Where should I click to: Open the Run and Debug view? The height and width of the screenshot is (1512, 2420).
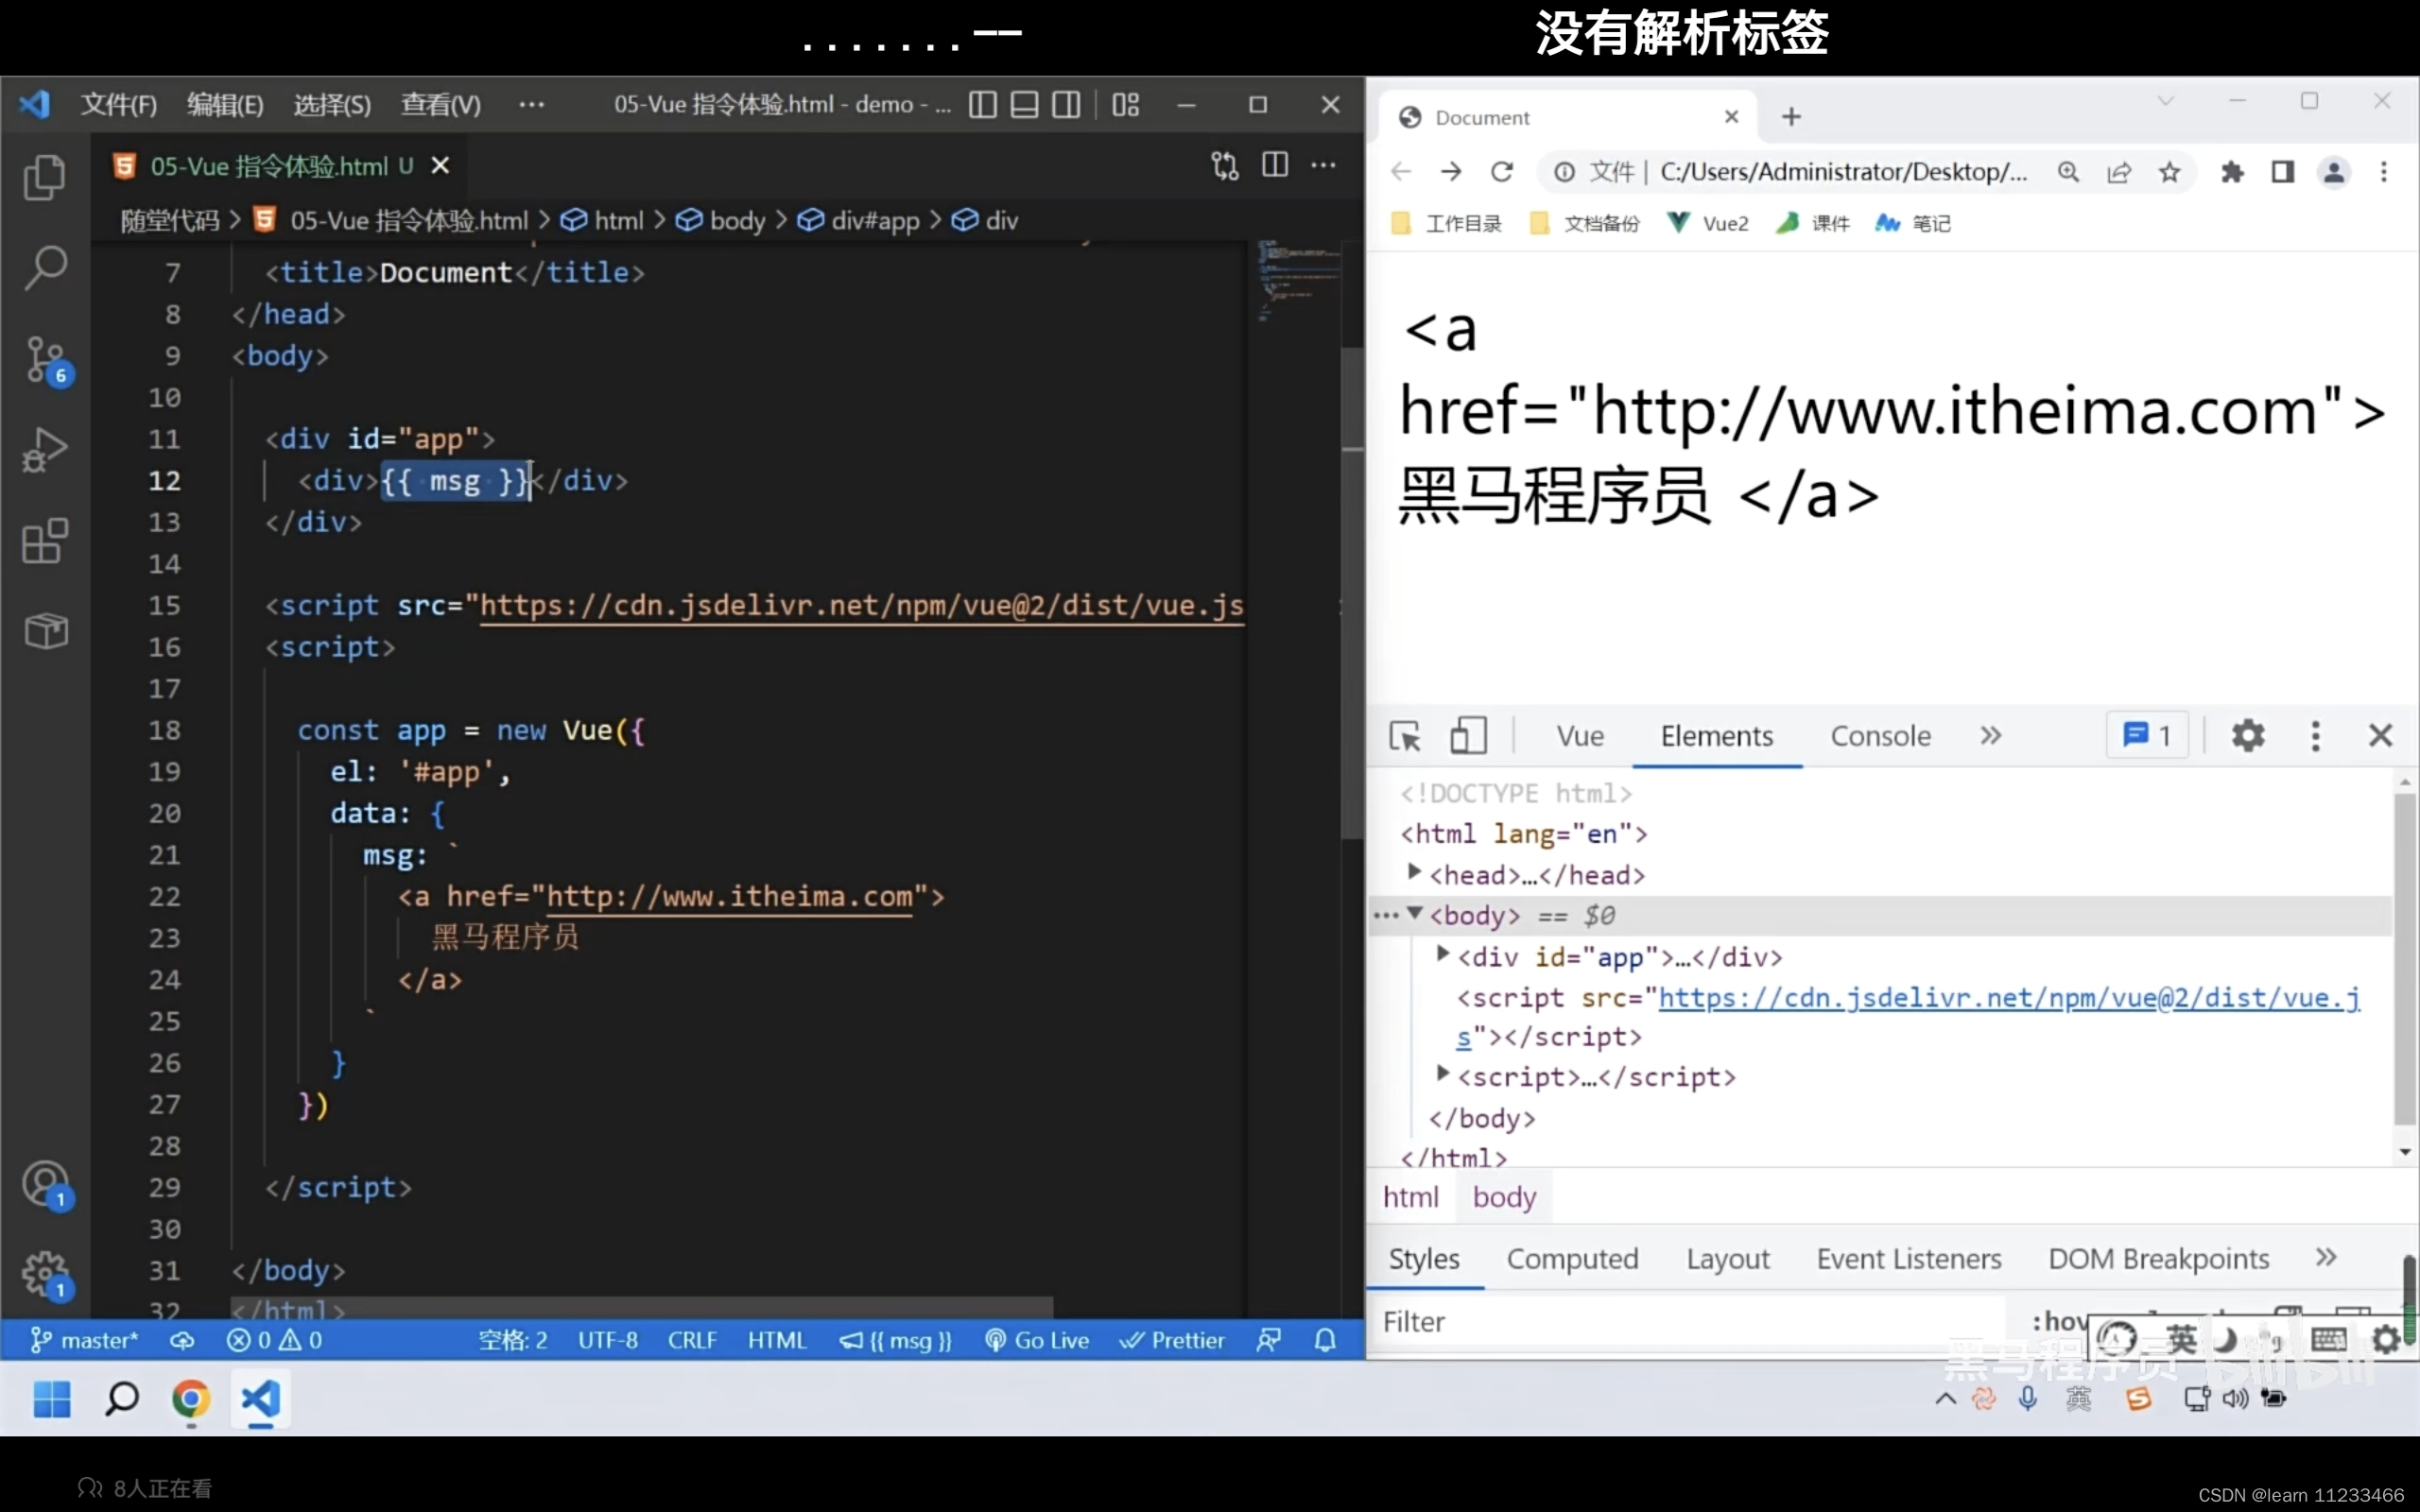44,450
